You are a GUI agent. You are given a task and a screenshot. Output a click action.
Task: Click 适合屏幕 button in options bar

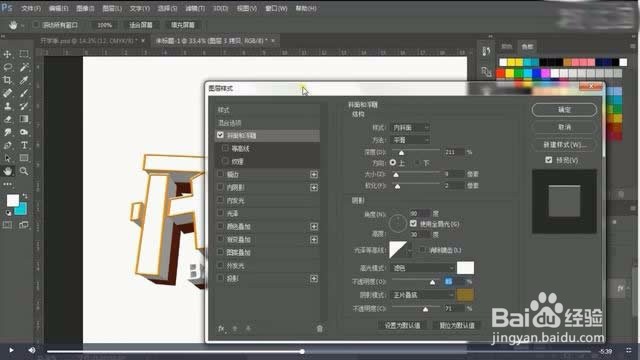(x=141, y=25)
